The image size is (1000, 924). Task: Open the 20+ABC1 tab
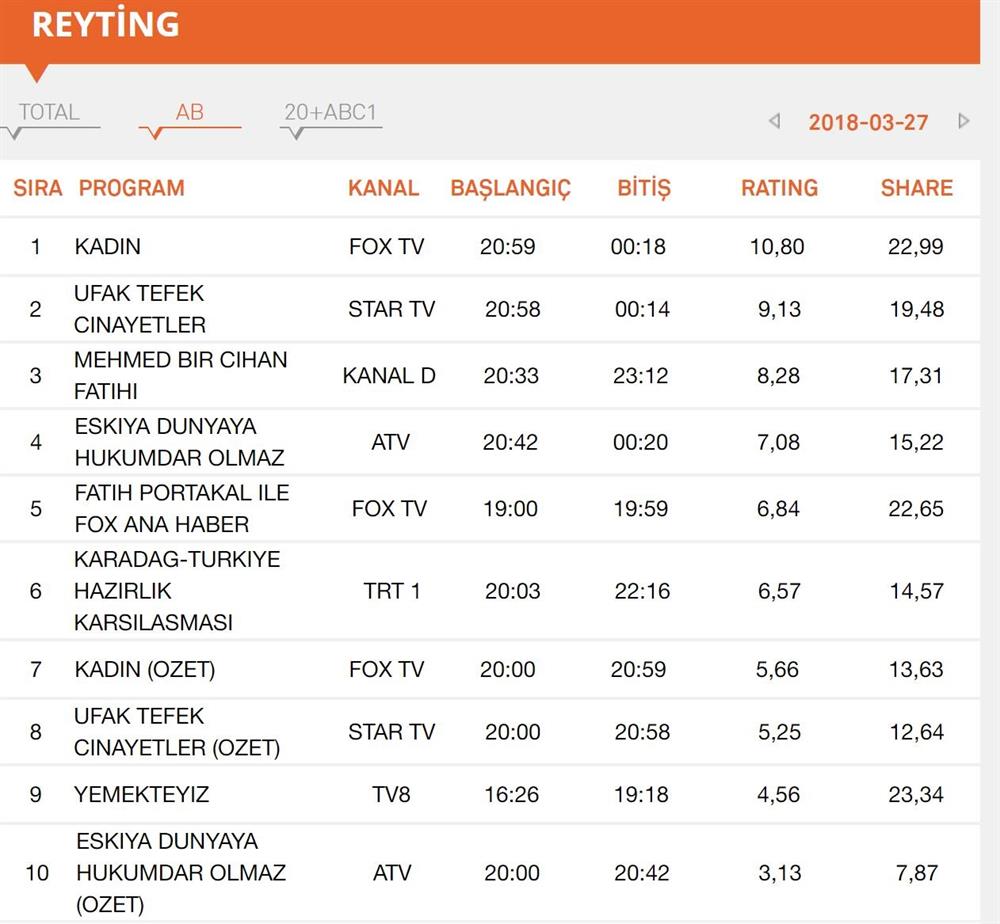point(331,113)
